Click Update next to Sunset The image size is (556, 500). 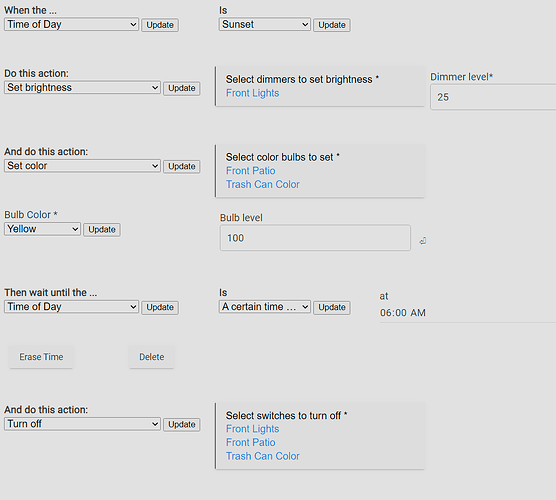tap(332, 25)
